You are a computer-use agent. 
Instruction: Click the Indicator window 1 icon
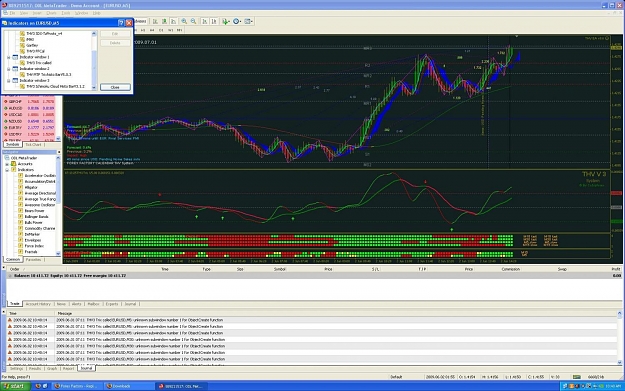[x=15, y=57]
